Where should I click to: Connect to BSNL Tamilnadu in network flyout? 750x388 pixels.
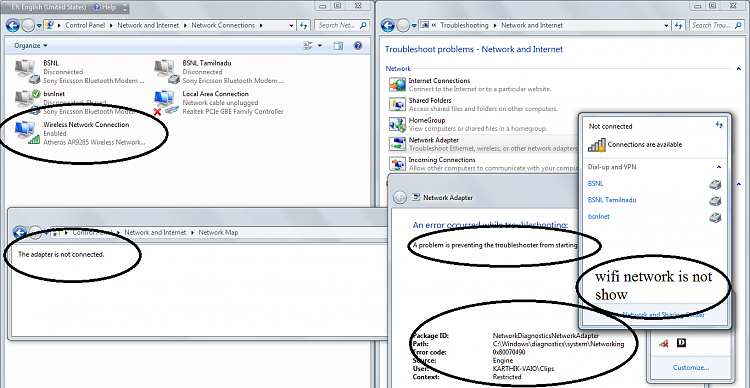tap(612, 200)
